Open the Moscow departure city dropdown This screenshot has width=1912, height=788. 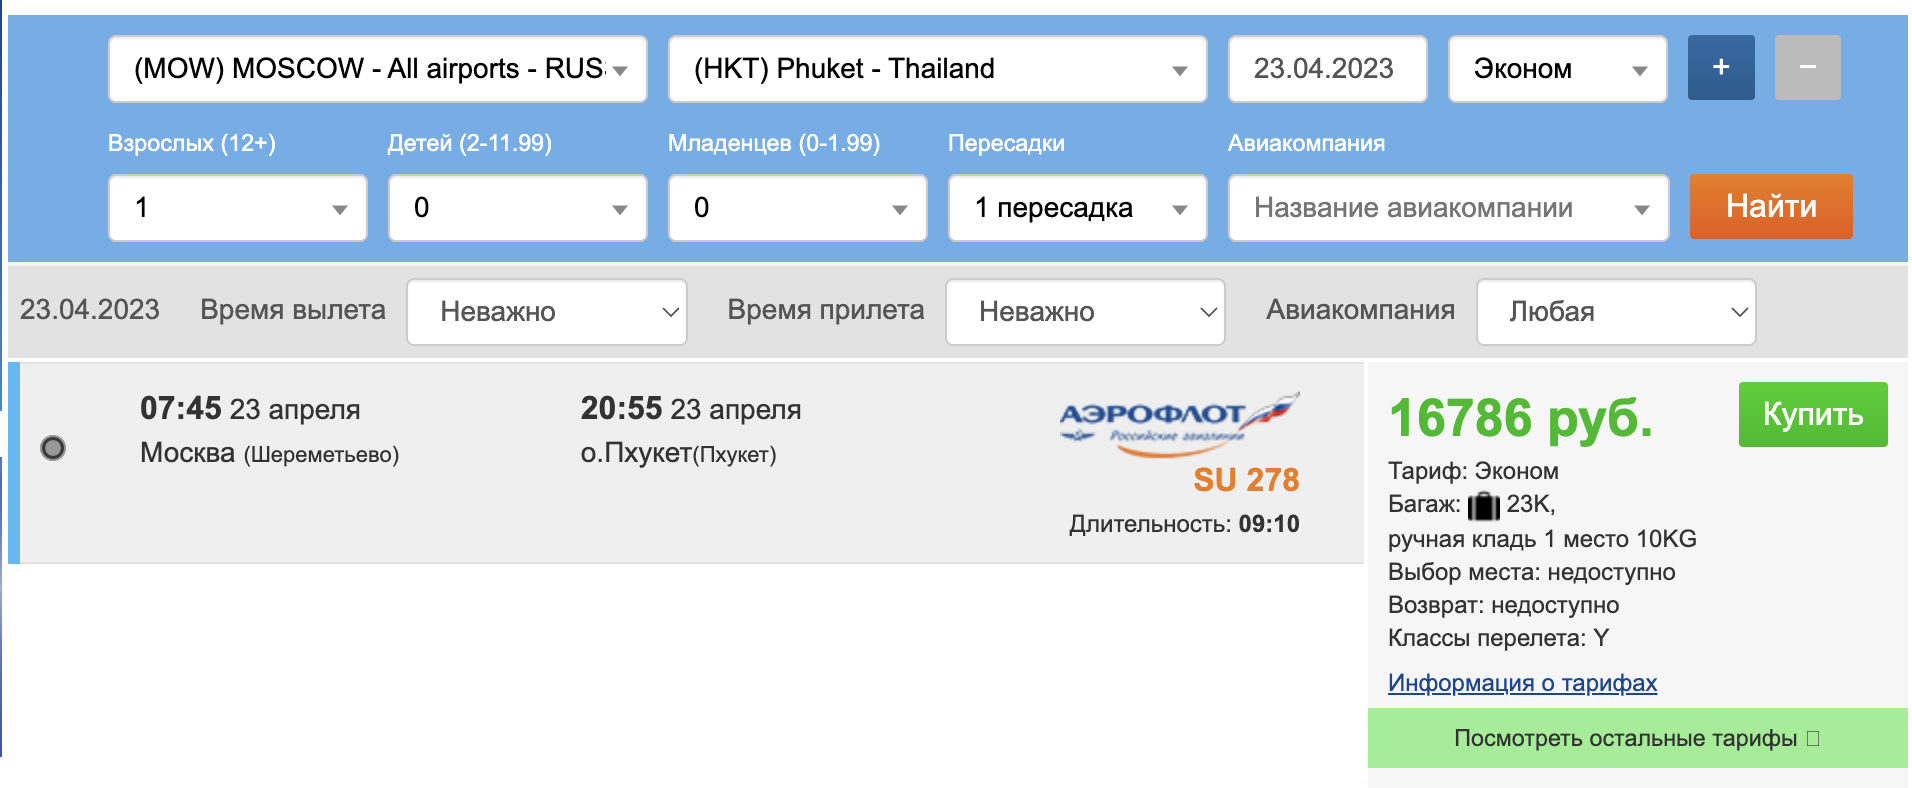(377, 69)
